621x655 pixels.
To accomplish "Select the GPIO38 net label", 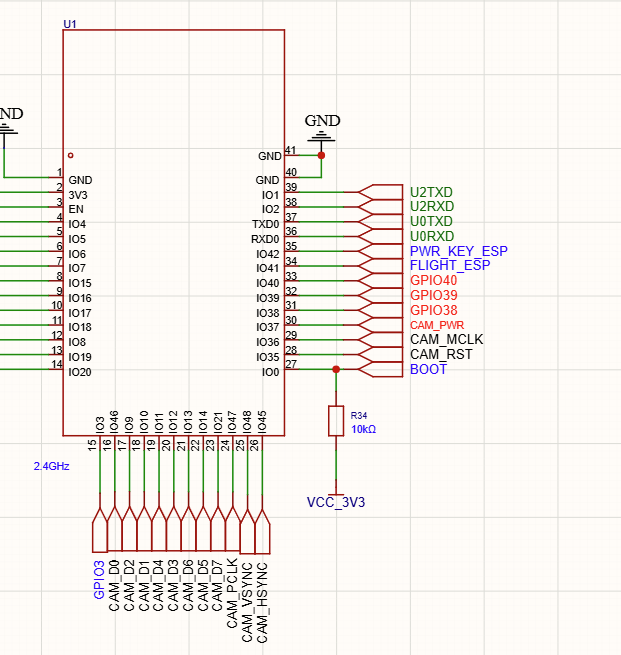I will click(433, 310).
